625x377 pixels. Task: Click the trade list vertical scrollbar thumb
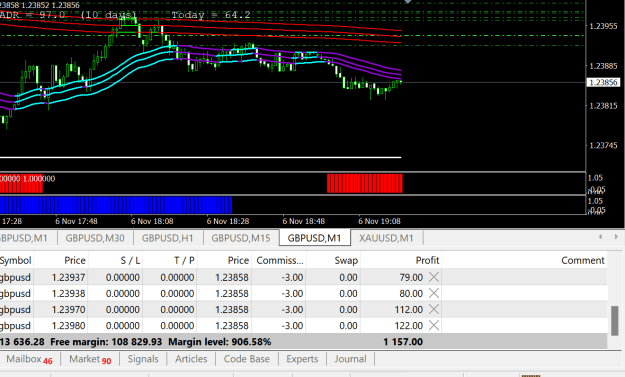tap(615, 320)
